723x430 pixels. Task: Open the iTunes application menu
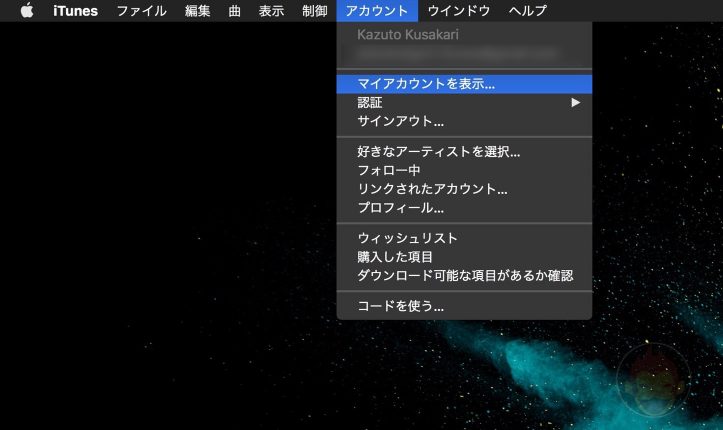[76, 10]
